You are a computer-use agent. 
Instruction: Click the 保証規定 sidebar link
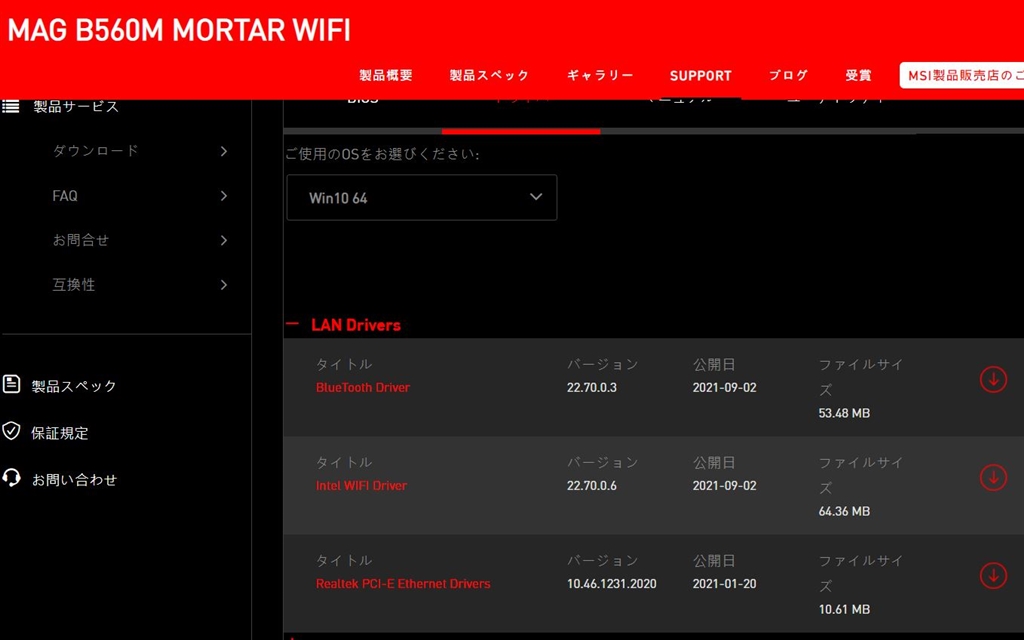click(59, 432)
